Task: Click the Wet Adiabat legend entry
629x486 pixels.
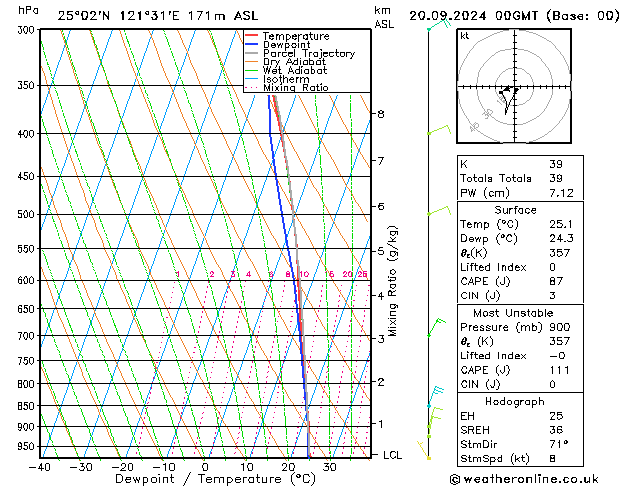Action: pos(295,70)
